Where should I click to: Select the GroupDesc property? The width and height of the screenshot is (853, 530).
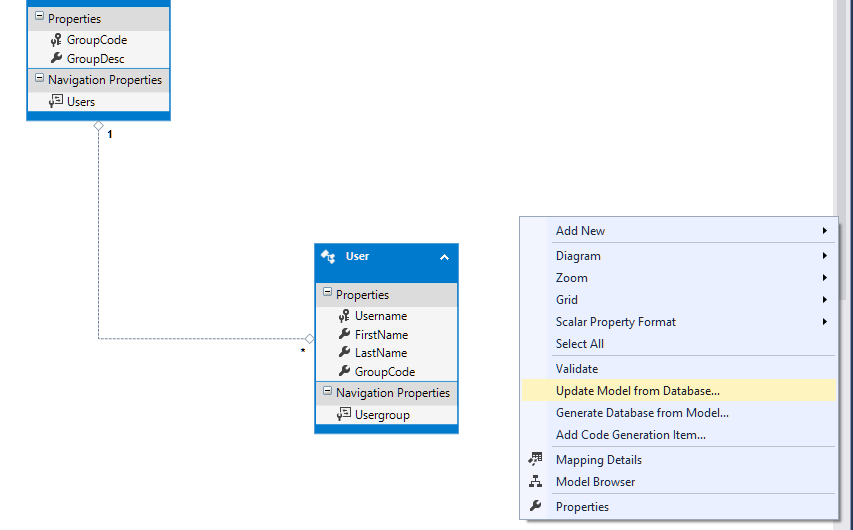click(x=96, y=59)
